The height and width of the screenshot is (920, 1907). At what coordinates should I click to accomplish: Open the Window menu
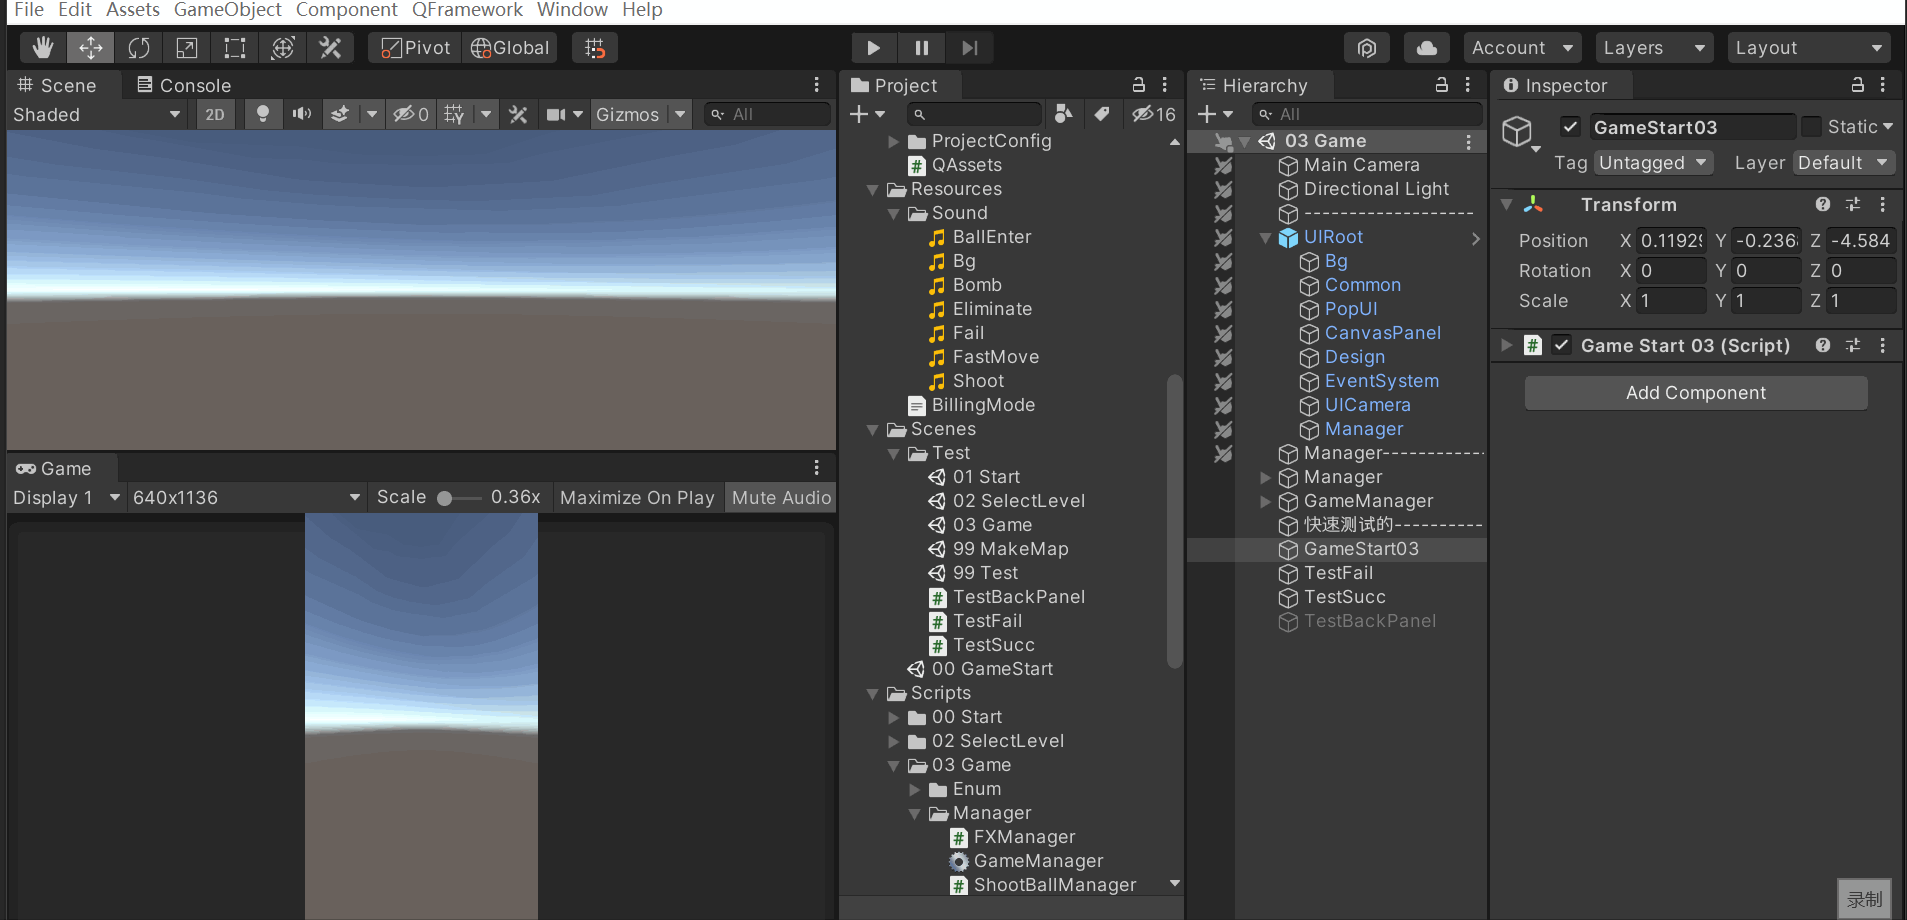coord(572,10)
